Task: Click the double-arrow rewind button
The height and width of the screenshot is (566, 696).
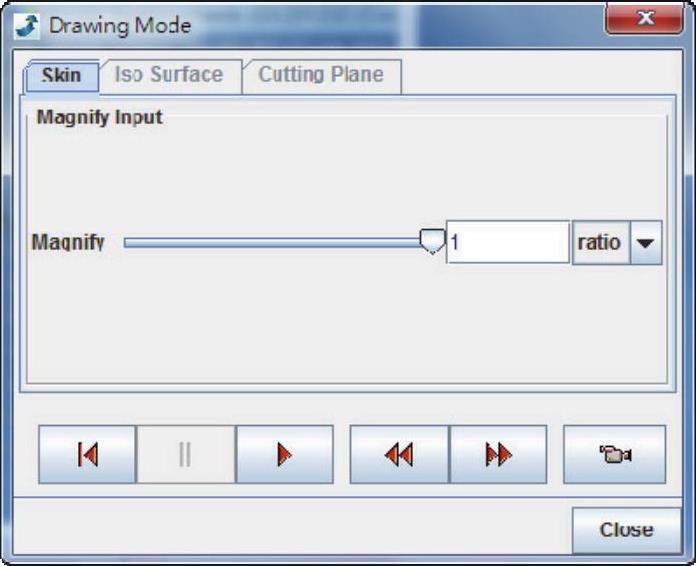Action: tap(398, 455)
